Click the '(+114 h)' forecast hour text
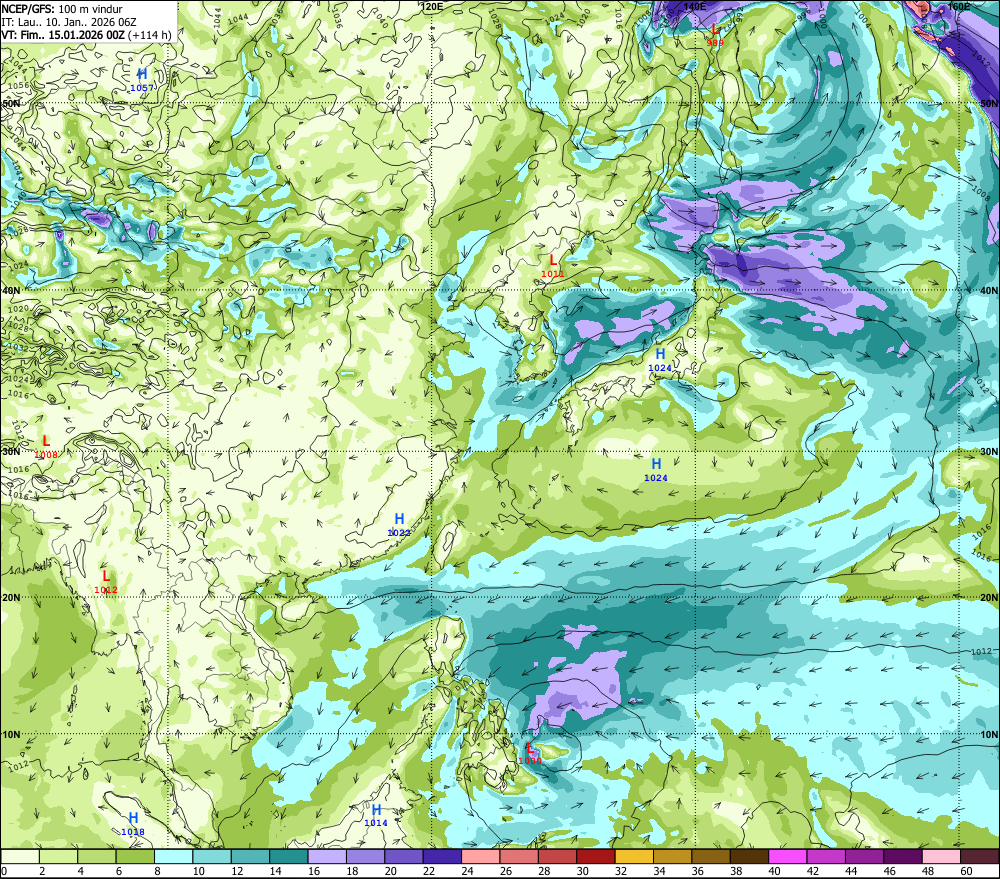The image size is (1000, 879). coord(150,35)
